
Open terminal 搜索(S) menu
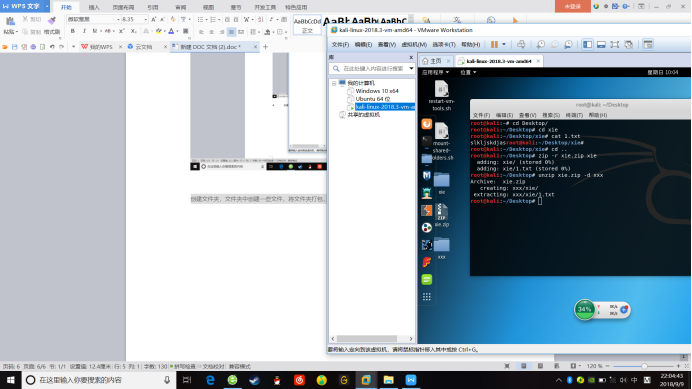click(551, 115)
